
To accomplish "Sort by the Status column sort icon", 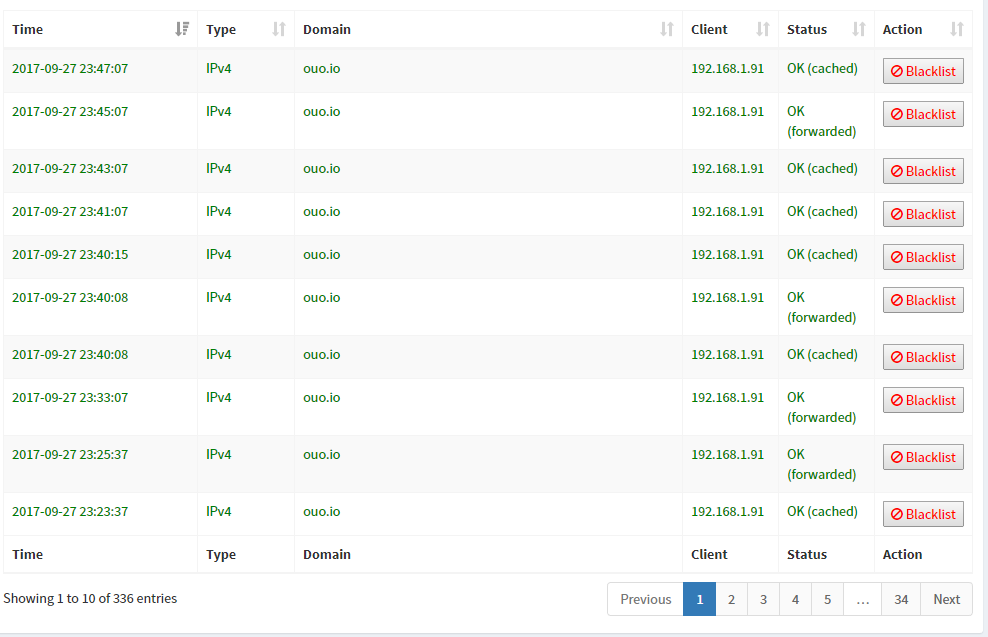I will coord(859,29).
